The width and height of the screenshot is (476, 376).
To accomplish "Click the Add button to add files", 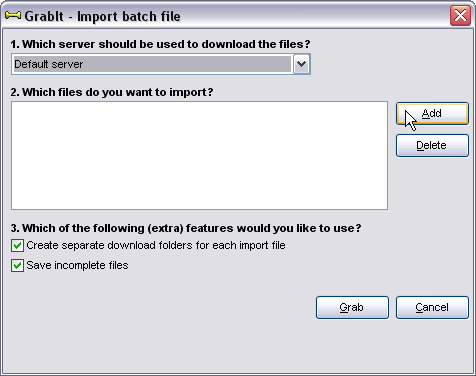I will [432, 114].
